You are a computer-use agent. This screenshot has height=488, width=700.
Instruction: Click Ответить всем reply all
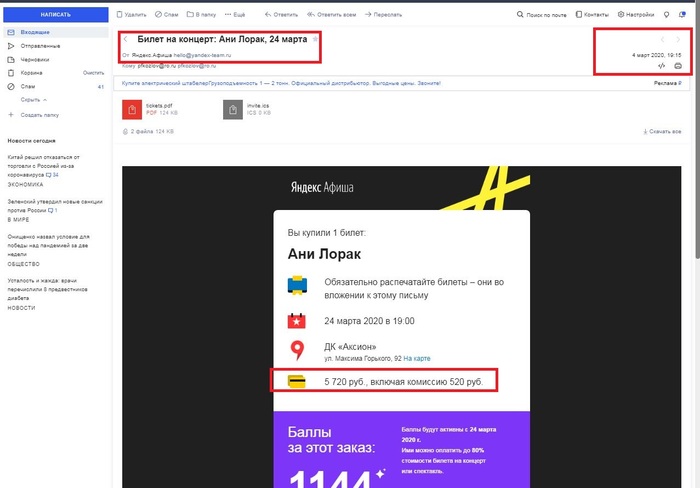click(x=332, y=15)
